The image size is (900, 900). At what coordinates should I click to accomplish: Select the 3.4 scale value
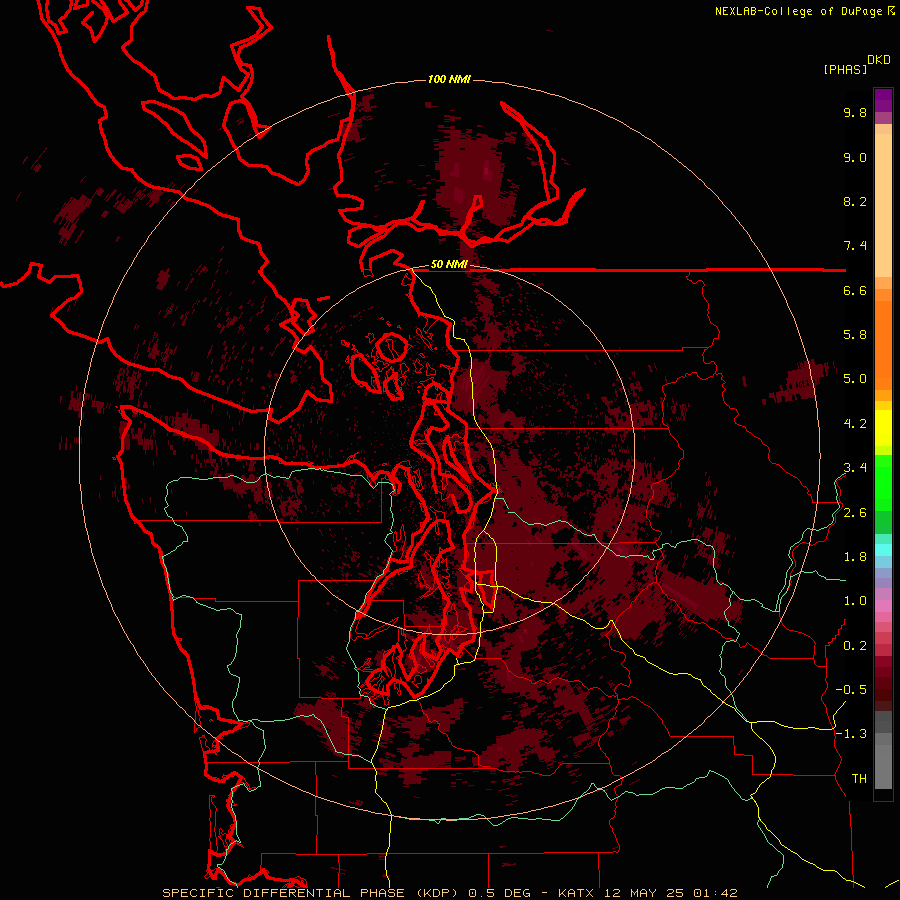855,468
